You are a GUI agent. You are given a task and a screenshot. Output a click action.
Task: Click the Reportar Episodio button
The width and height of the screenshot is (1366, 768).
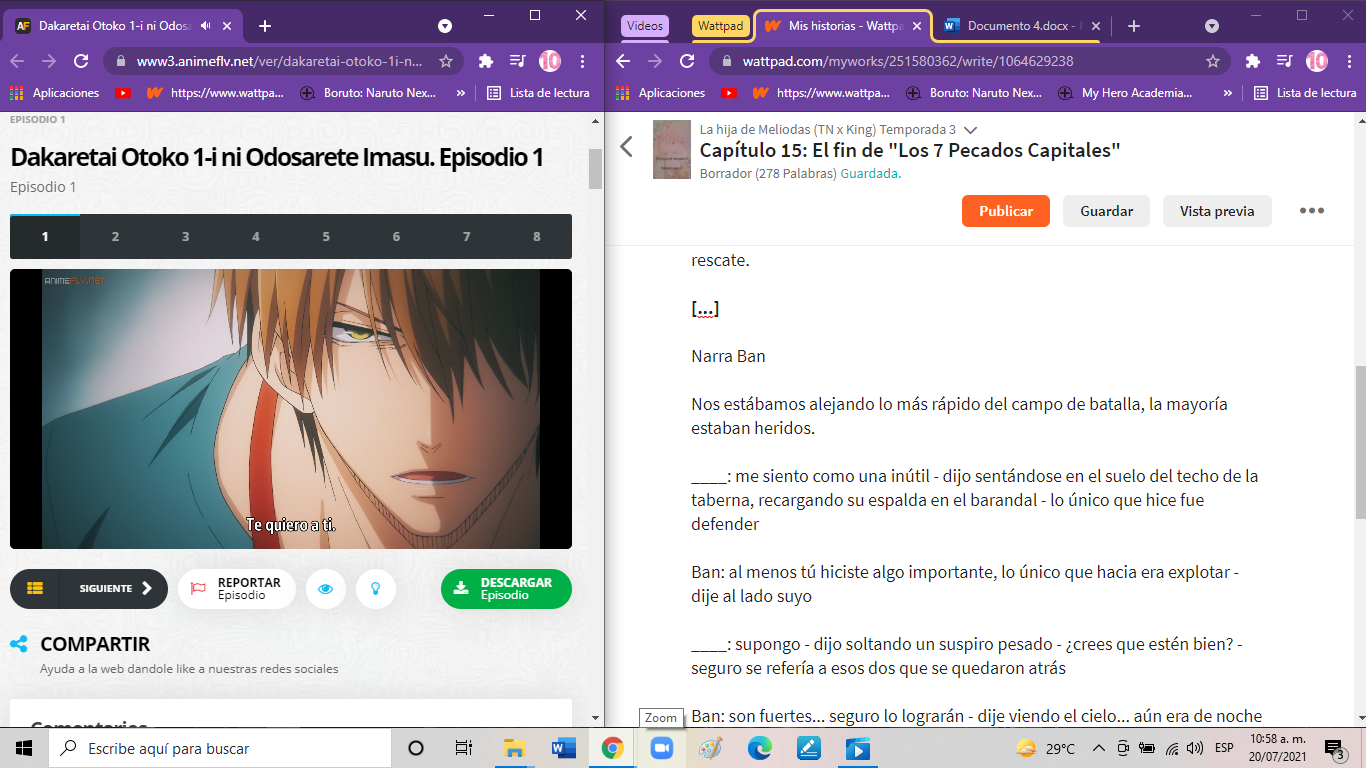point(237,589)
